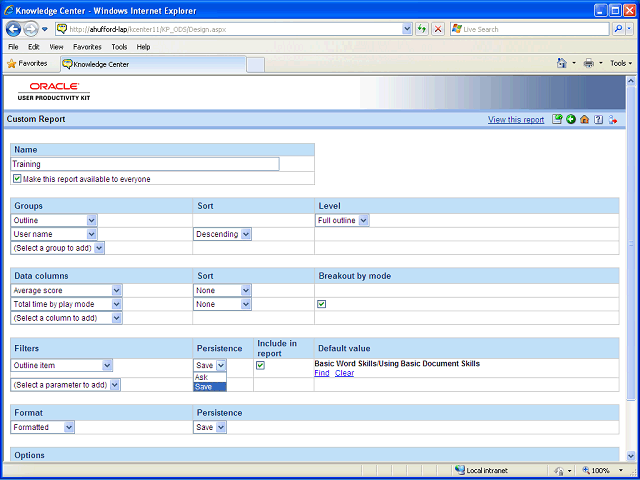Click the report Name text field
Viewport: 640px width, 480px height.
(x=145, y=164)
